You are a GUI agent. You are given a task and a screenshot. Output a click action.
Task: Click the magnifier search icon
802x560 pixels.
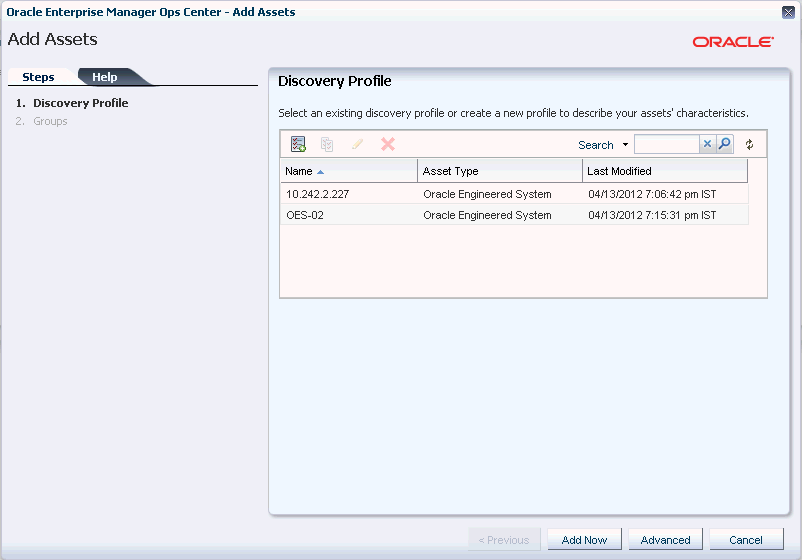724,144
